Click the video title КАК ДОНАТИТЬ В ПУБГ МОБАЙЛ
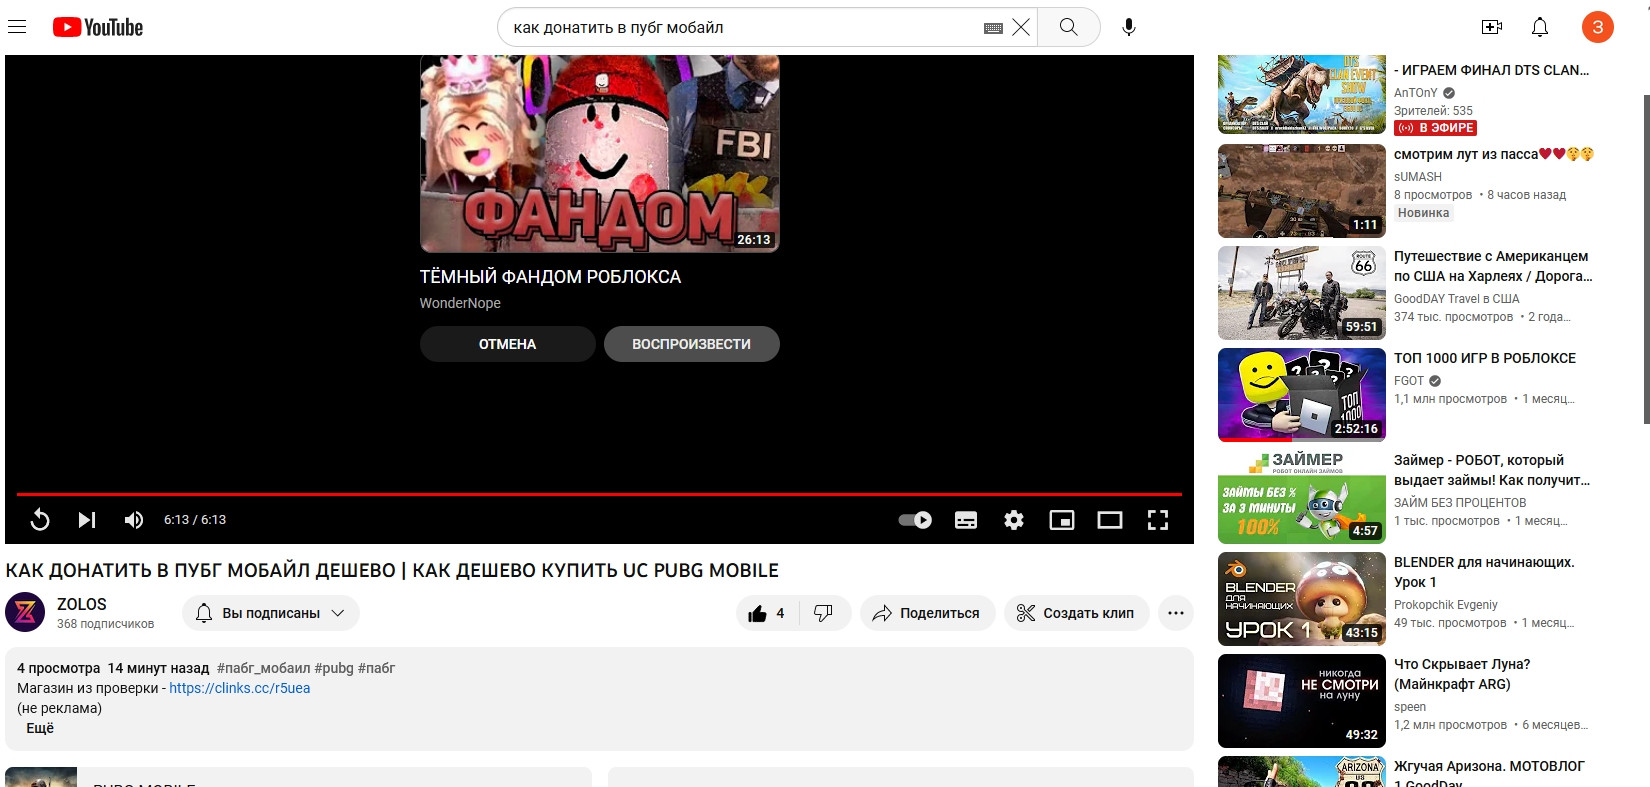 coord(392,570)
